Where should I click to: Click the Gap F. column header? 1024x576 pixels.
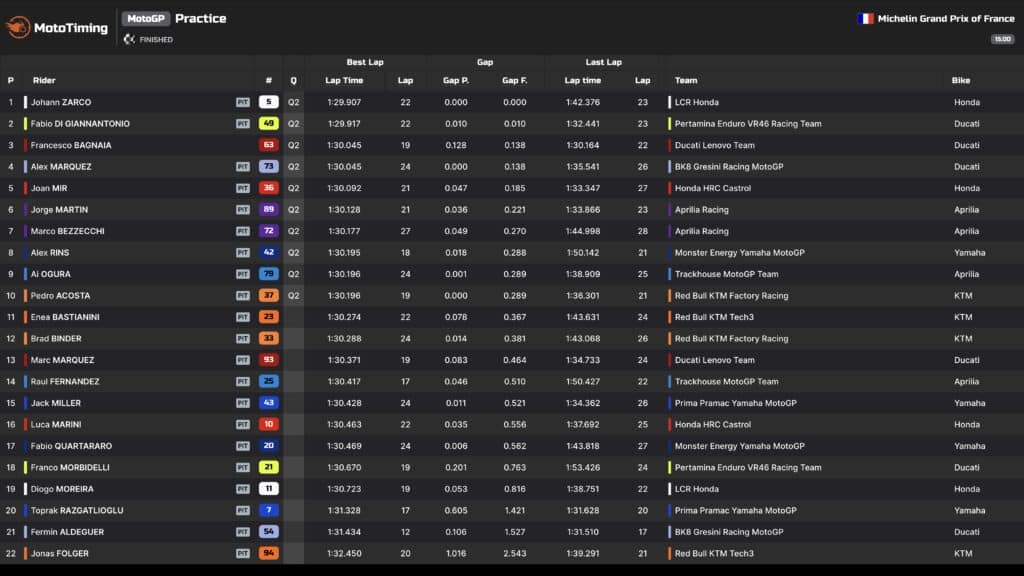[515, 80]
